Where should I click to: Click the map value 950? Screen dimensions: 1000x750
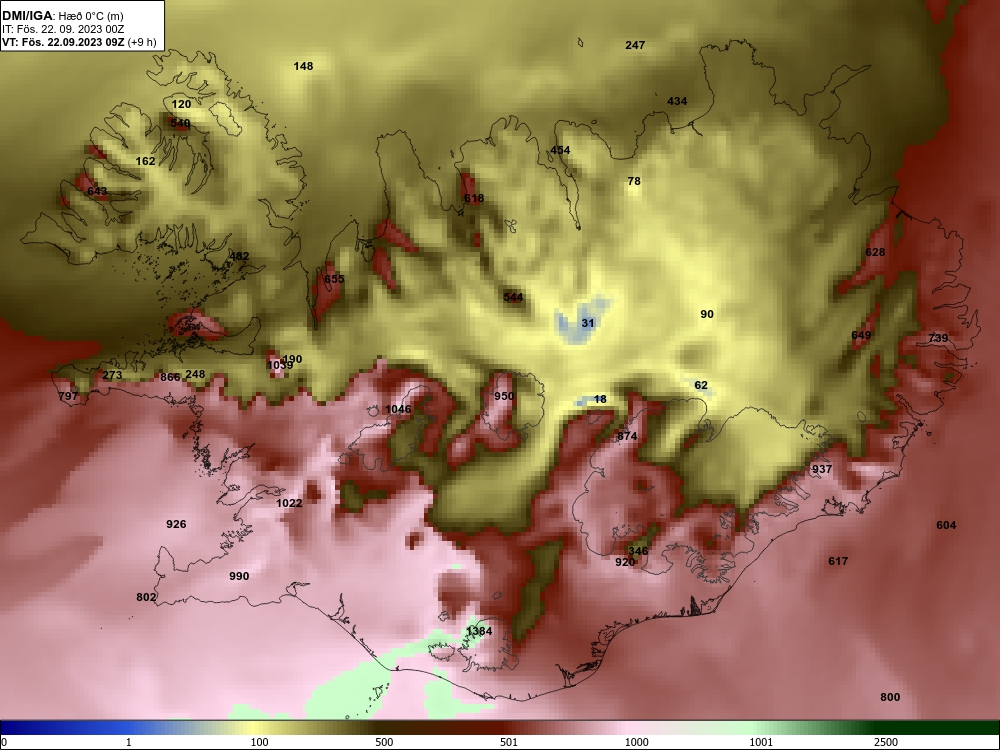point(504,396)
